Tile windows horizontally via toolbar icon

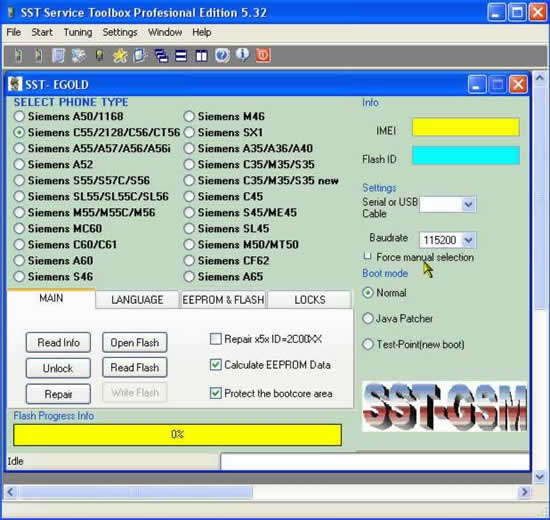[x=181, y=56]
